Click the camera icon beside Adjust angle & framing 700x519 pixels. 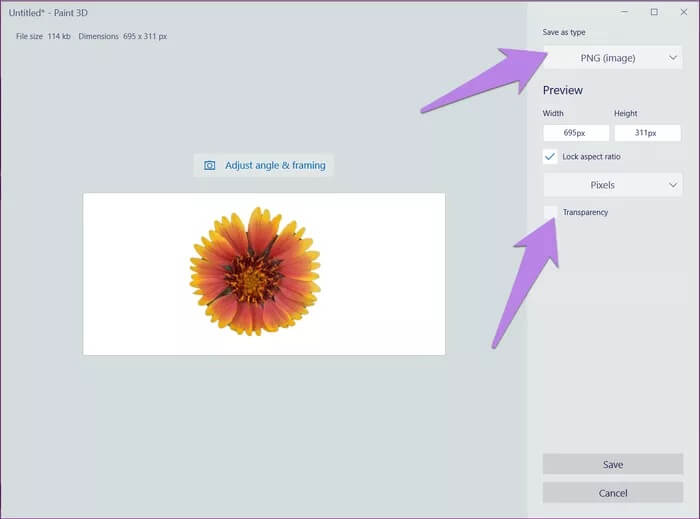(209, 166)
